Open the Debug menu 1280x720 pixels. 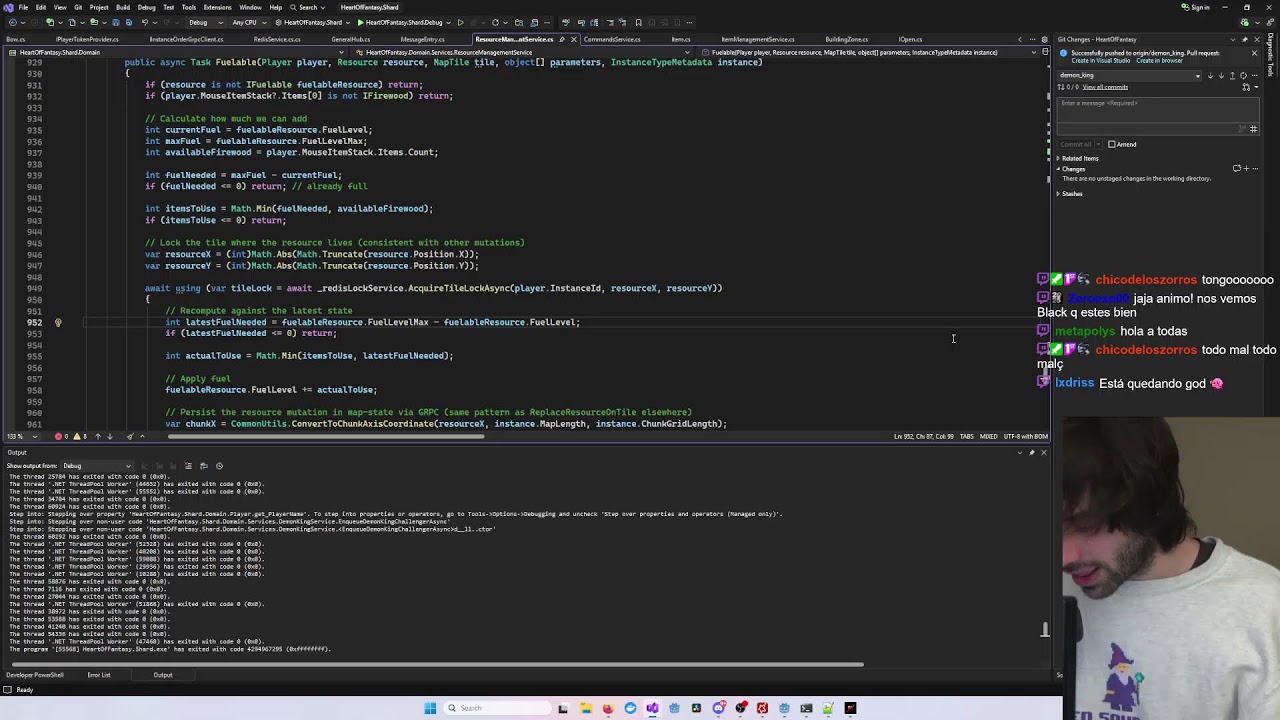(x=146, y=7)
